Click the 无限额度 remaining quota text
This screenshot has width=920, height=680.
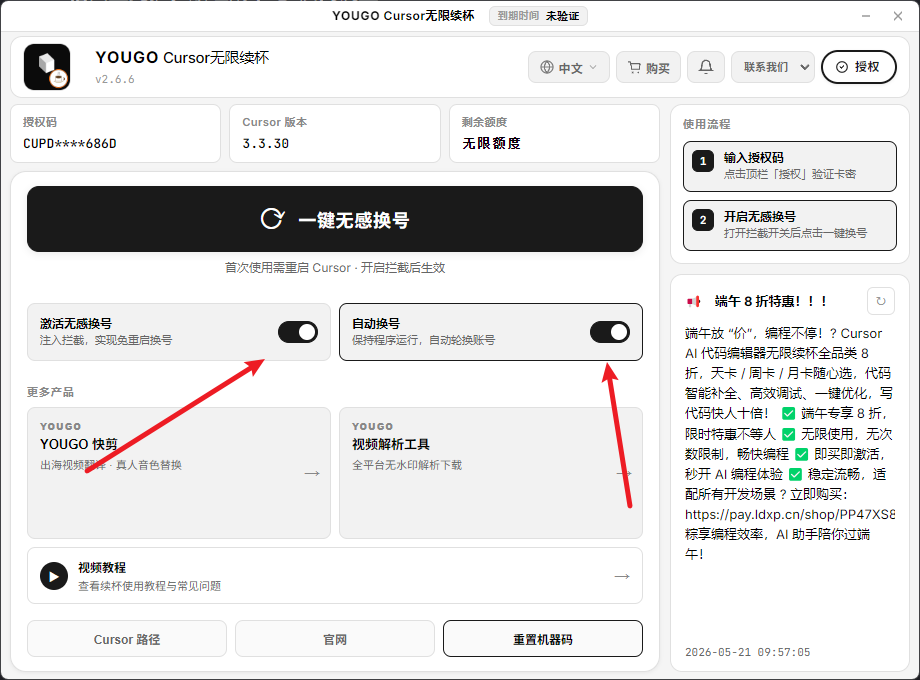pyautogui.click(x=492, y=143)
